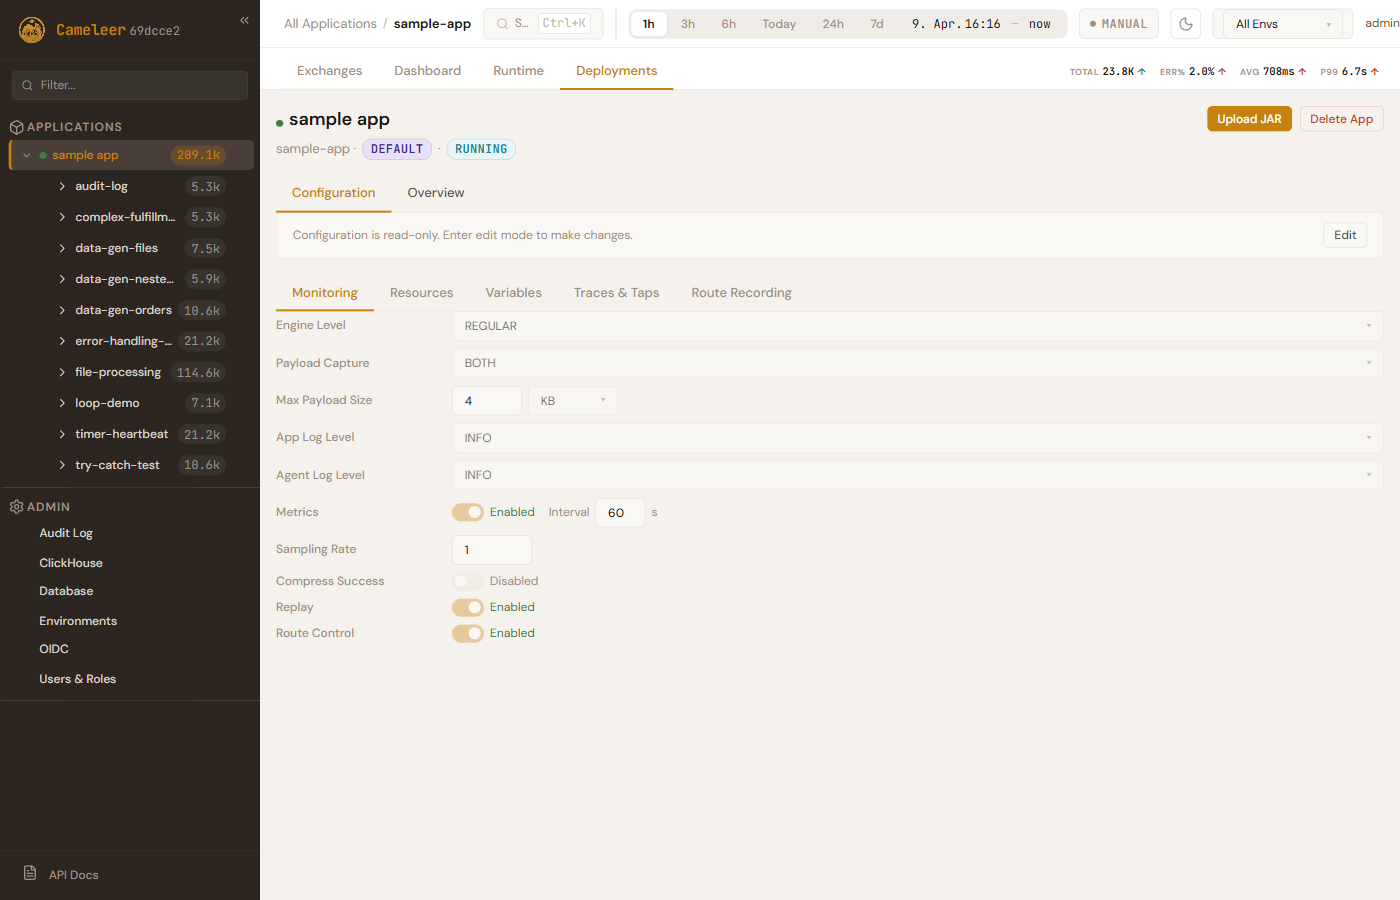Click the Upload JAR button
This screenshot has height=900, width=1400.
[x=1249, y=119]
